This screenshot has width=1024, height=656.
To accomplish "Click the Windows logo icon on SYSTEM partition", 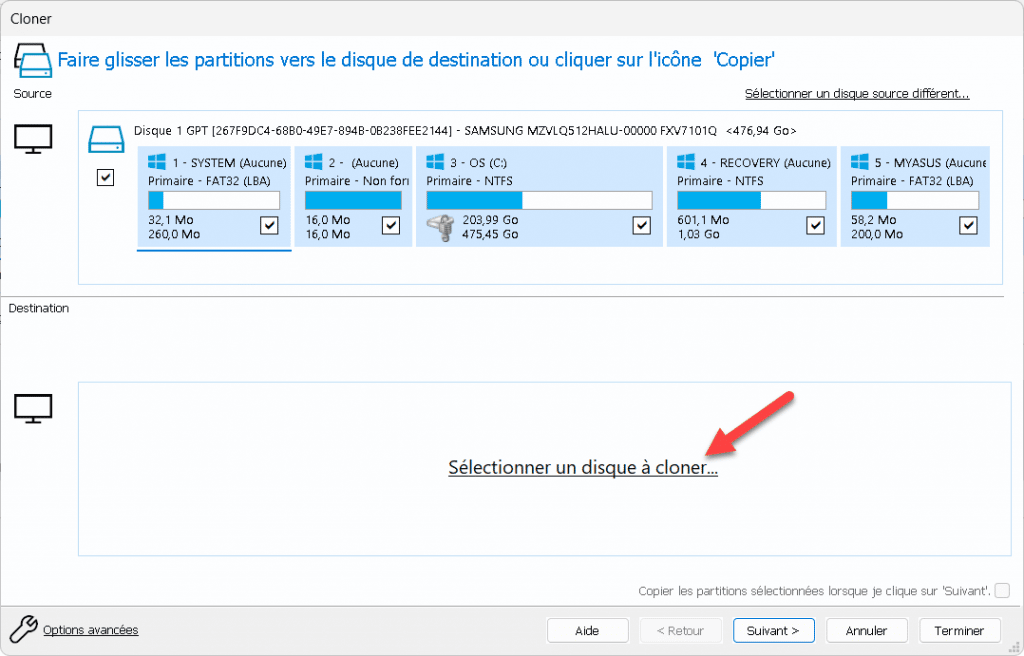I will coord(156,161).
